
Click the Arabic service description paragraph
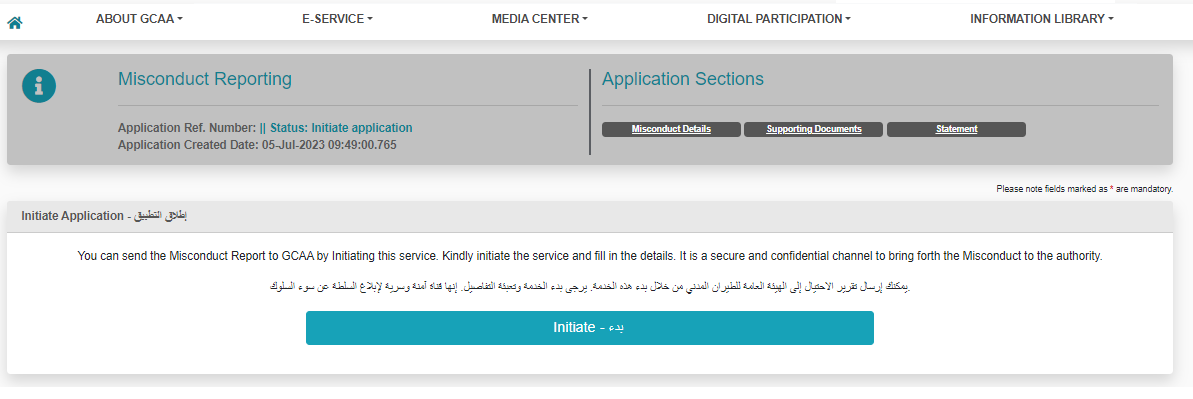590,289
